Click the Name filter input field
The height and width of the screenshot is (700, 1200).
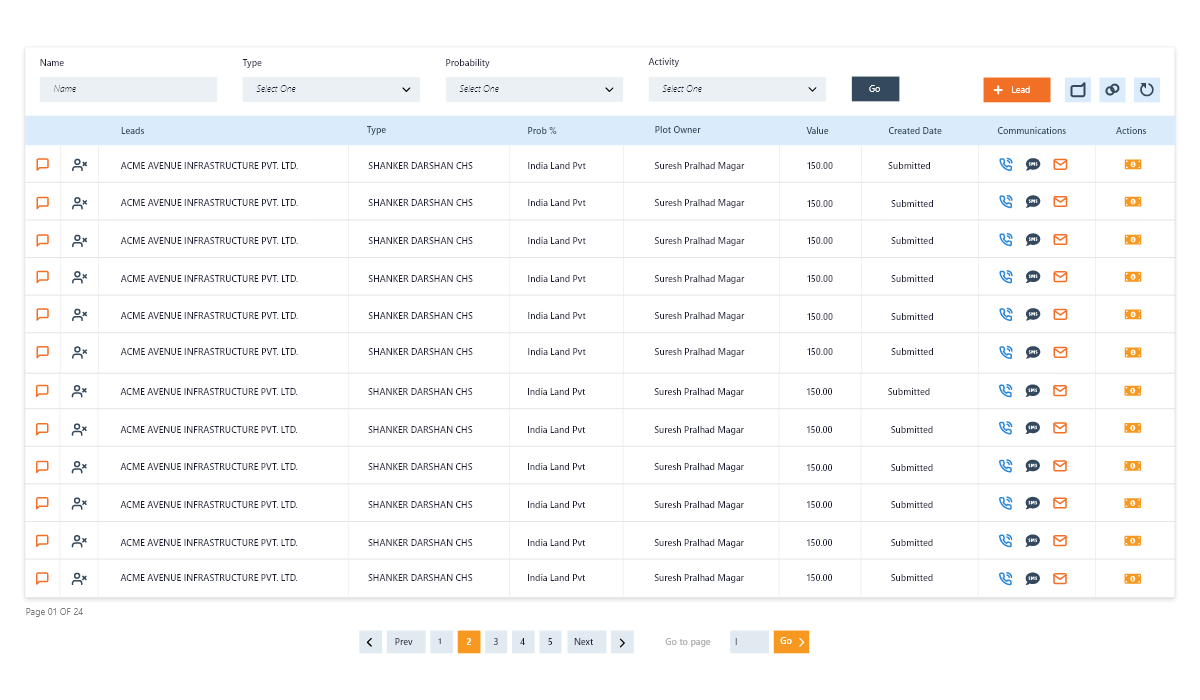click(128, 89)
